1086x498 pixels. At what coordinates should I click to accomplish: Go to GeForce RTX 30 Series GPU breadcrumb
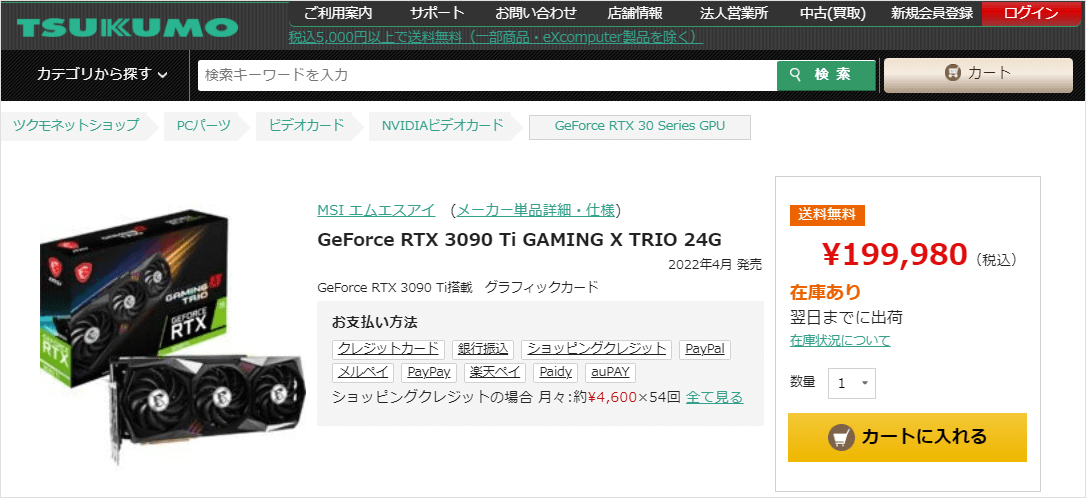pyautogui.click(x=640, y=126)
